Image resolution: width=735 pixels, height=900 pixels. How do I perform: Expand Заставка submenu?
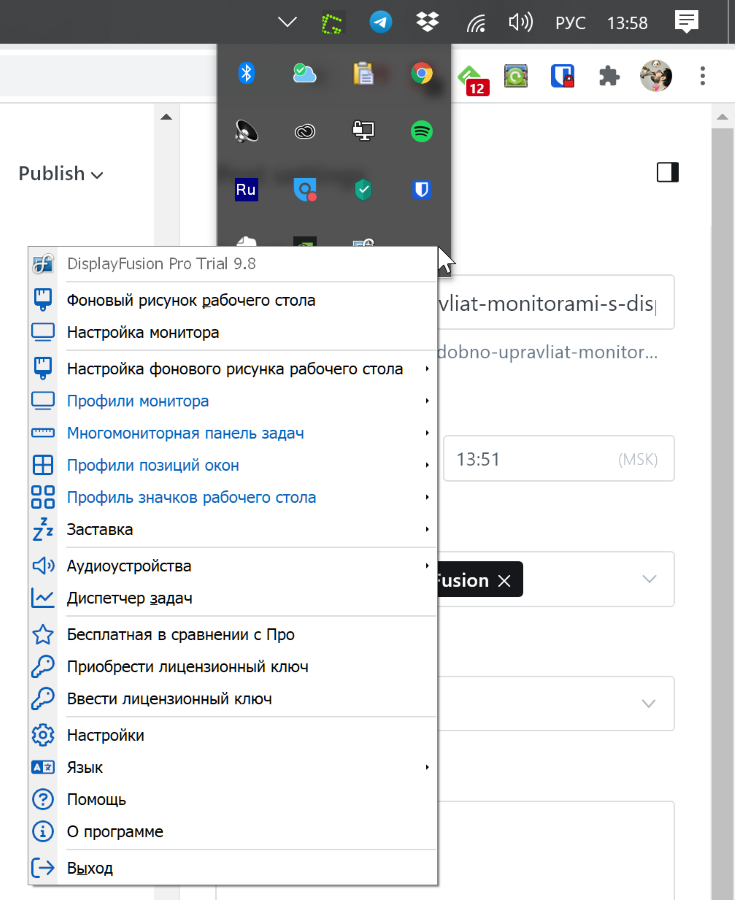click(234, 529)
